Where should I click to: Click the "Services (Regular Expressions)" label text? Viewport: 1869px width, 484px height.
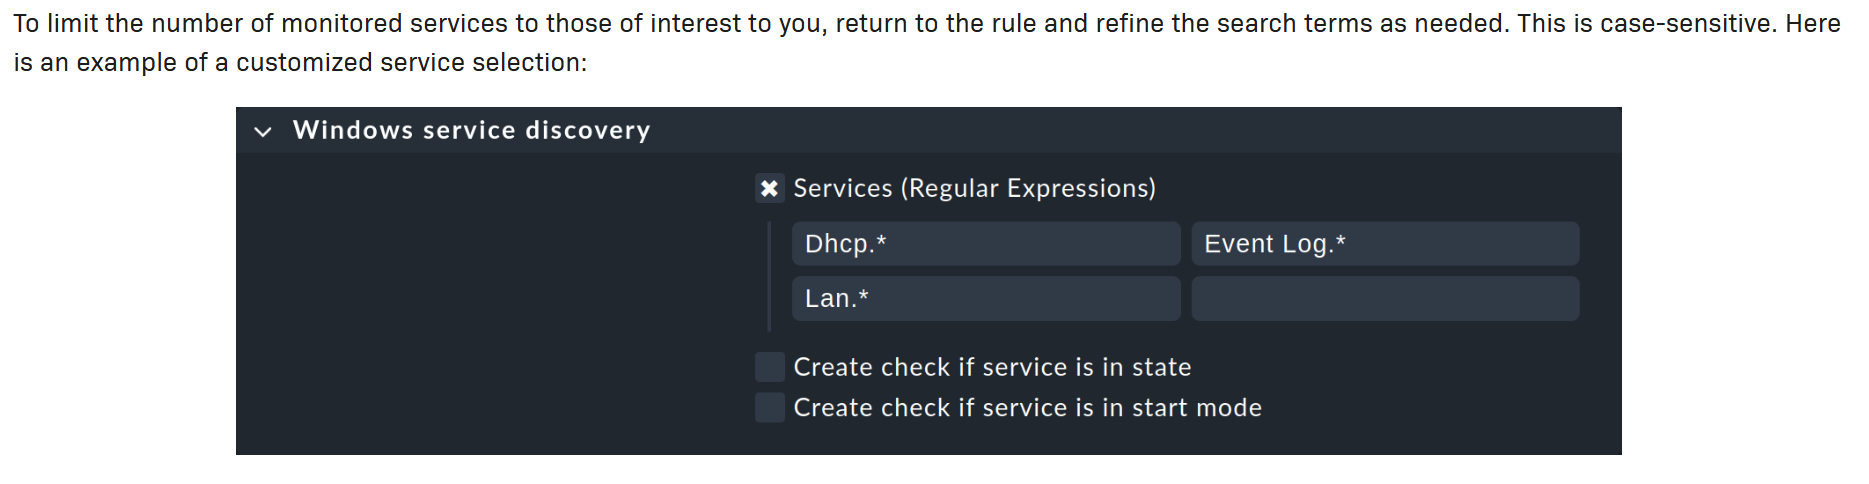click(x=974, y=188)
